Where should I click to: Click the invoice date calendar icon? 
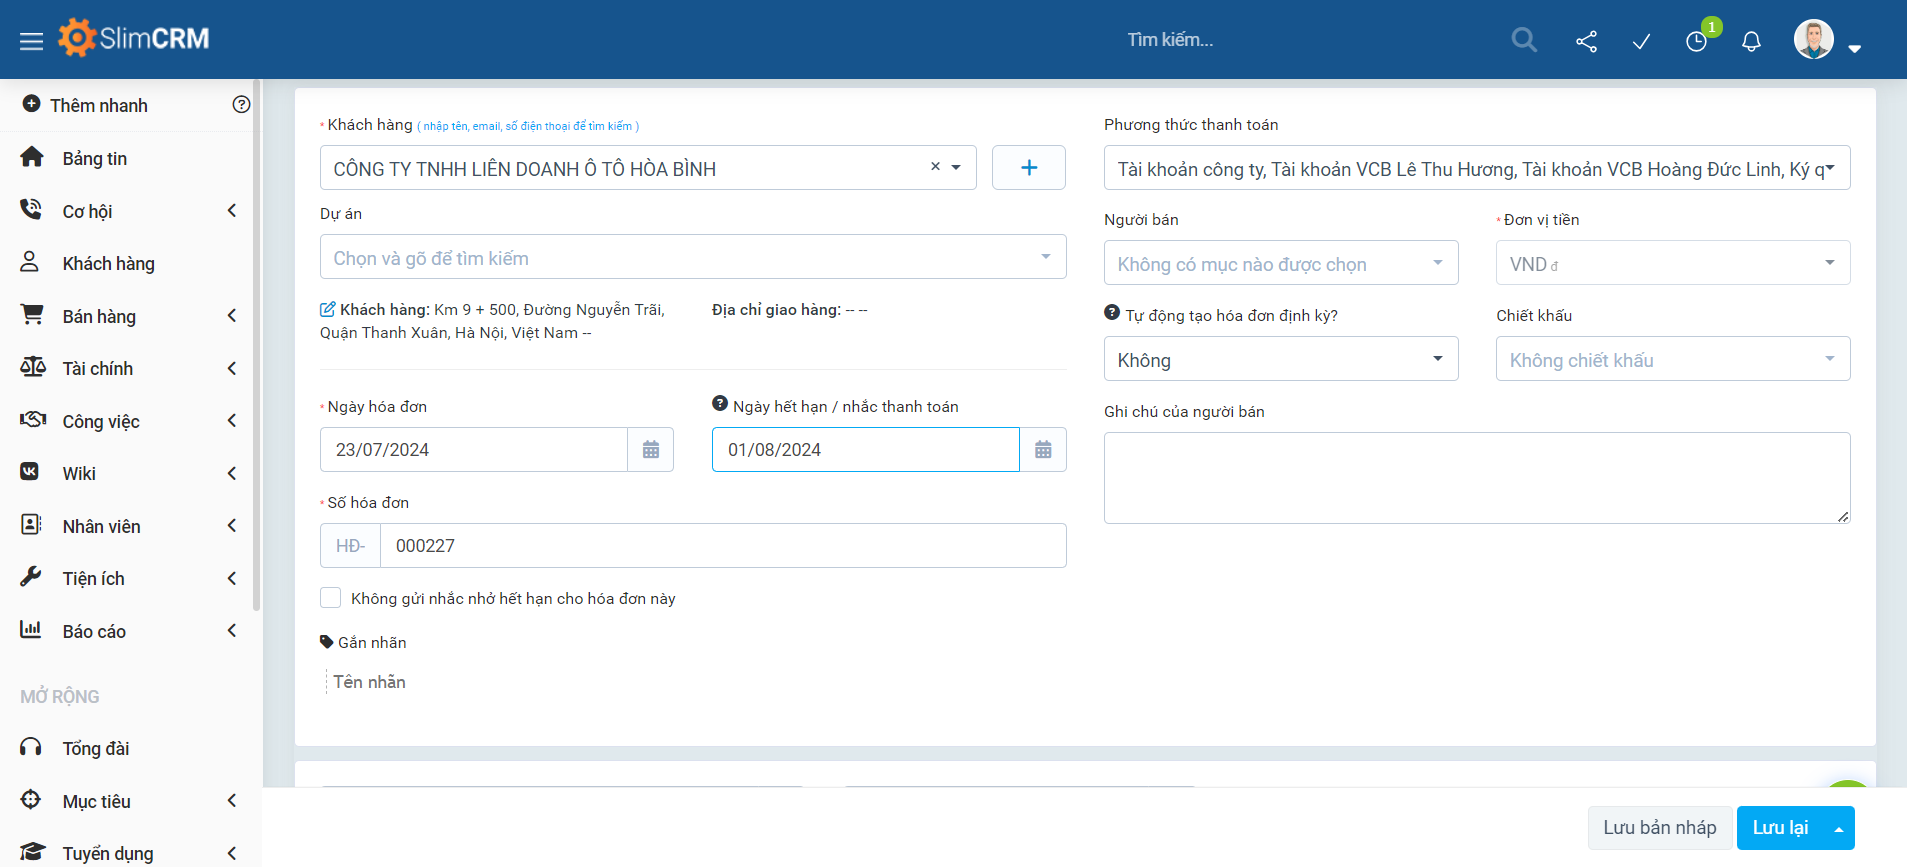(651, 450)
